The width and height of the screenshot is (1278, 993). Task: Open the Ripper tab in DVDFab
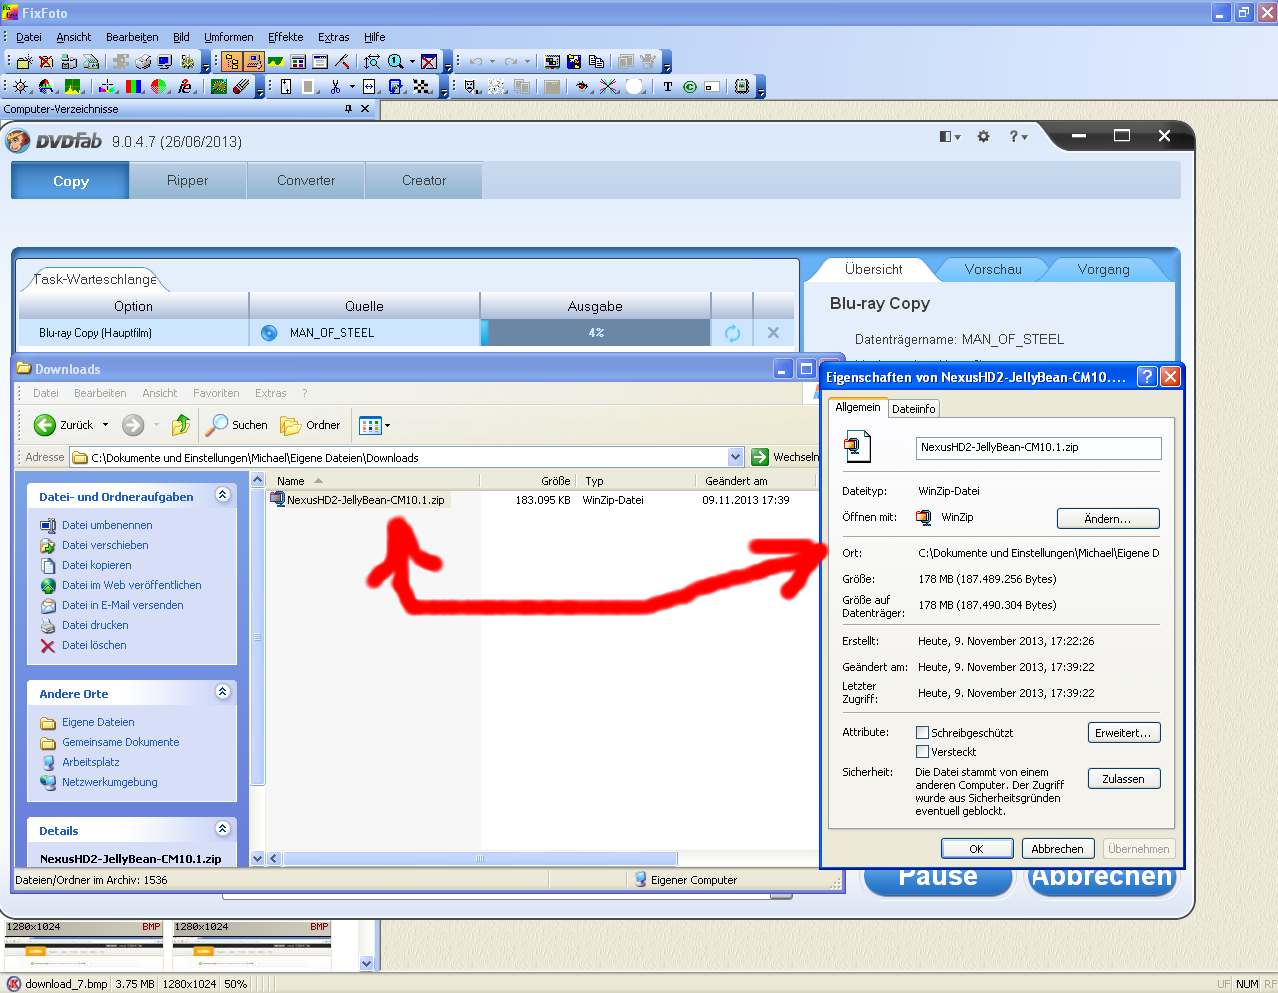click(x=188, y=181)
